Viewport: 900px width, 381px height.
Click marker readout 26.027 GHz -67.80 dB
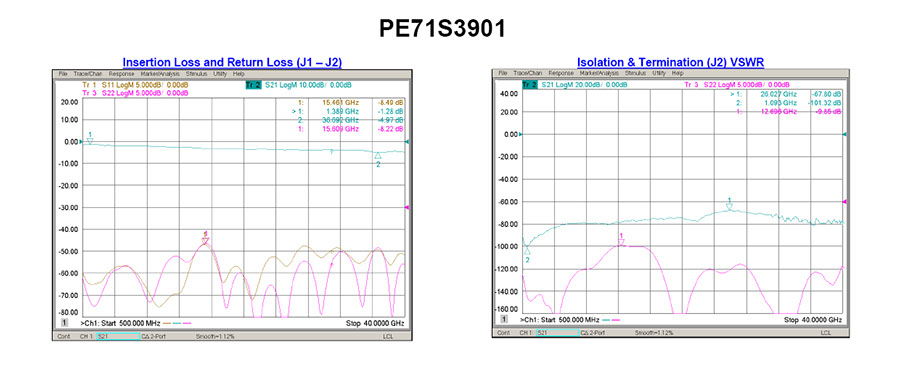click(785, 94)
